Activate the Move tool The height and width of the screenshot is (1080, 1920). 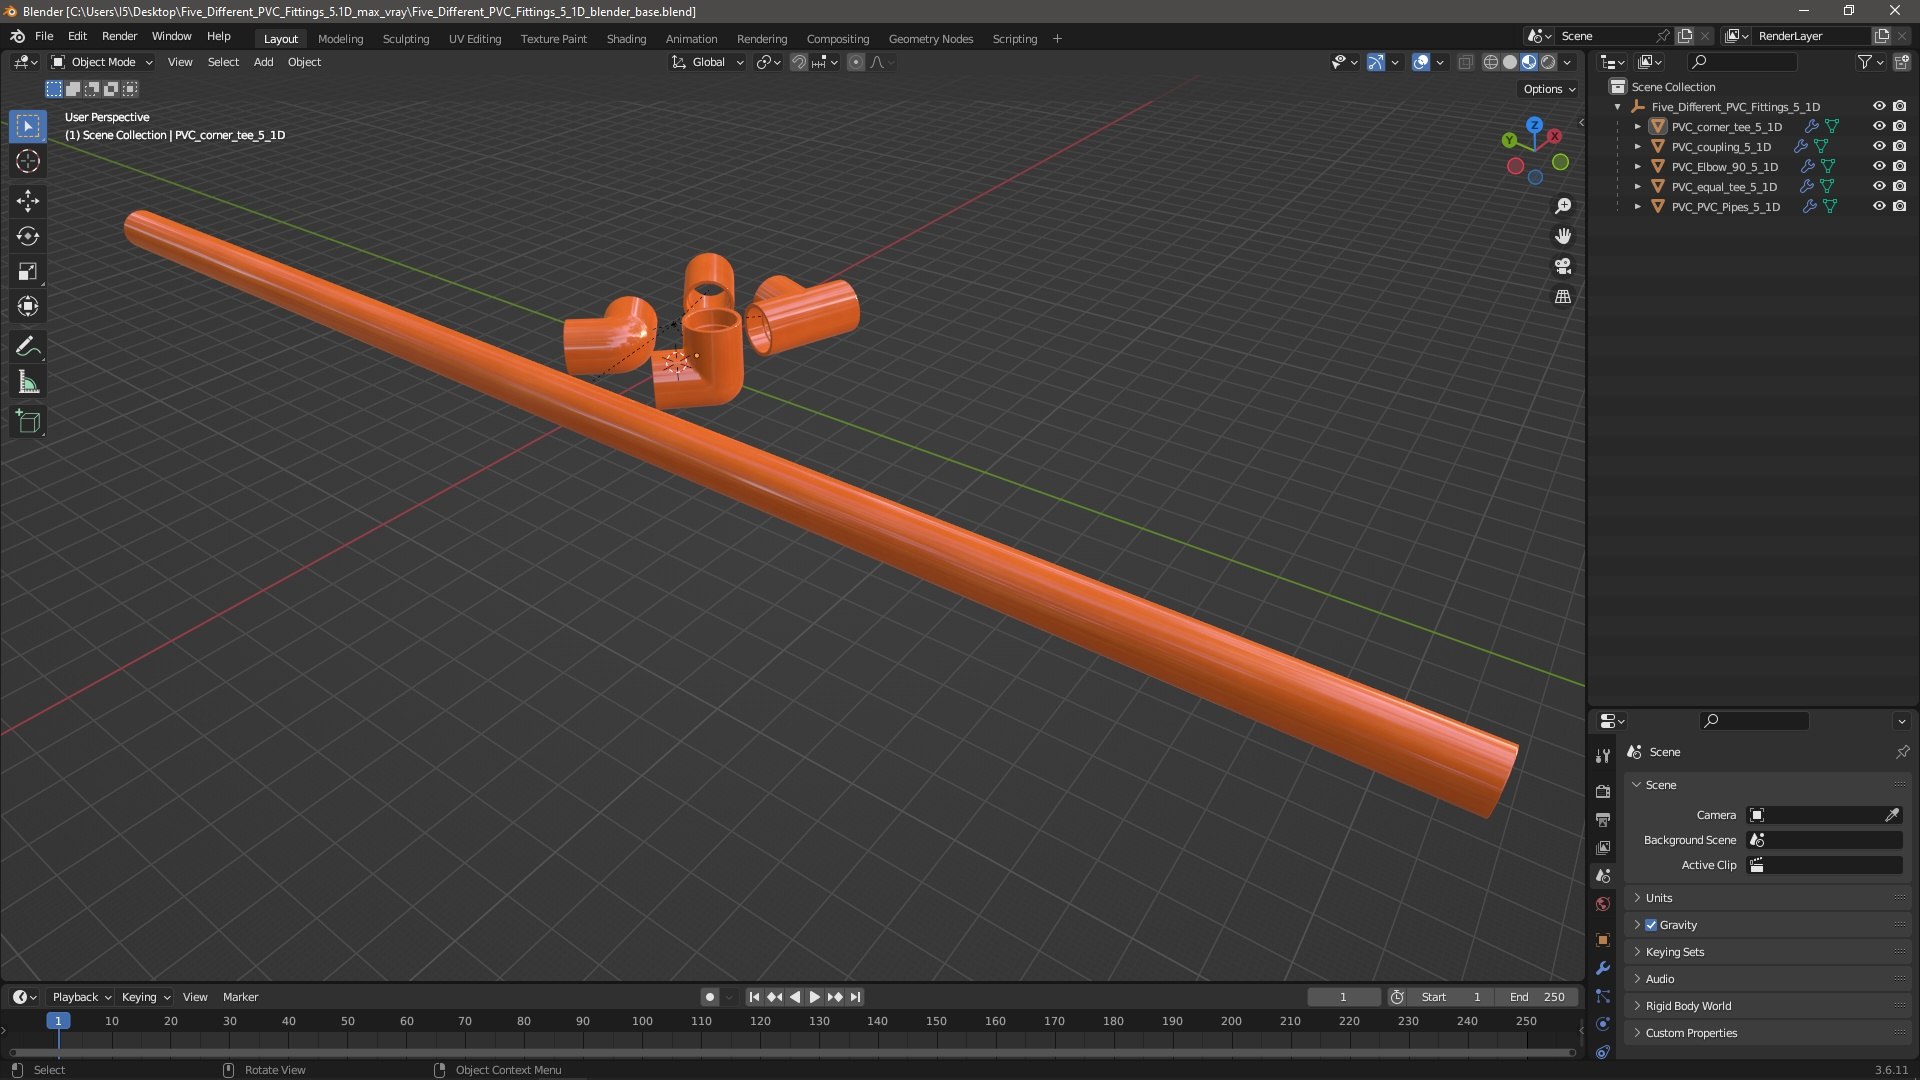[28, 201]
